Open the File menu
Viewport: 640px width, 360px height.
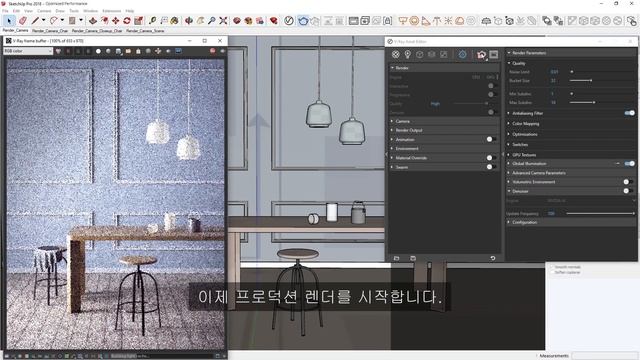tap(5, 11)
